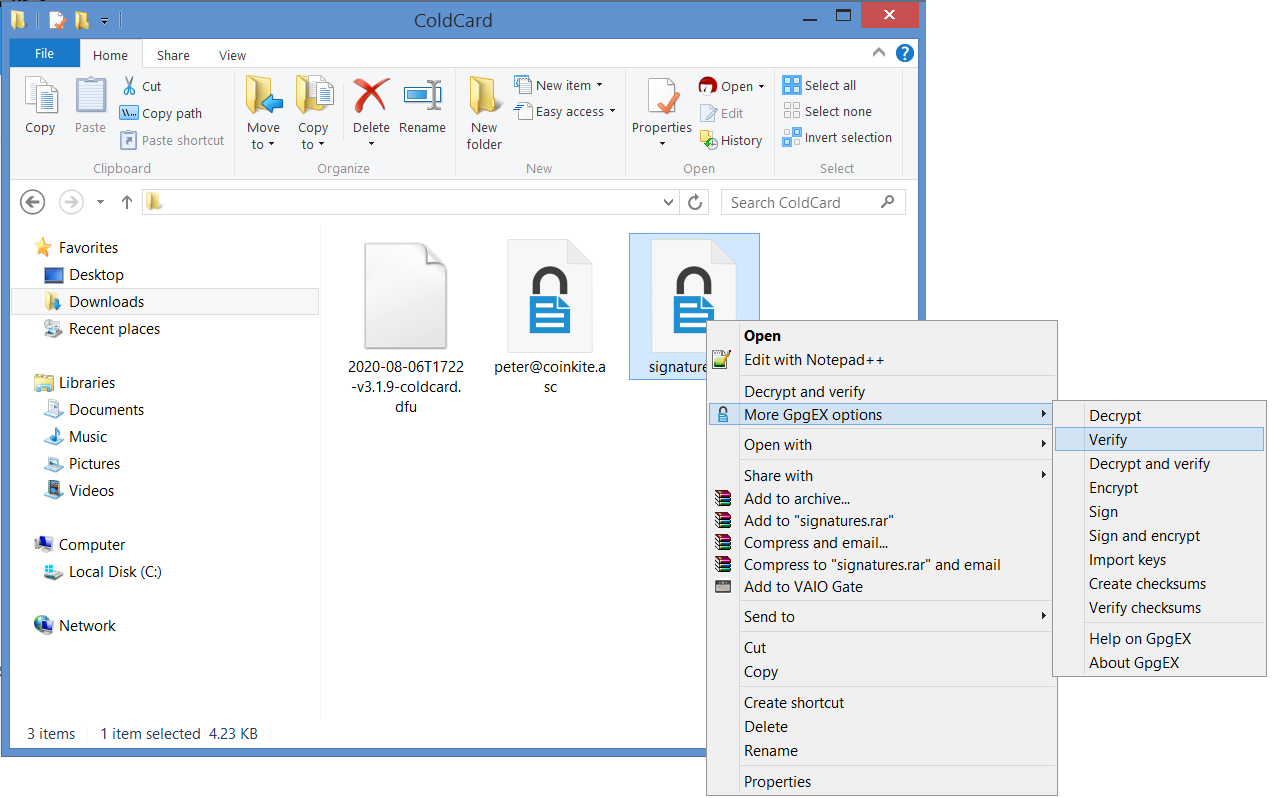Click the quick access Properties icon in title bar
Image resolution: width=1272 pixels, height=798 pixels.
point(57,20)
